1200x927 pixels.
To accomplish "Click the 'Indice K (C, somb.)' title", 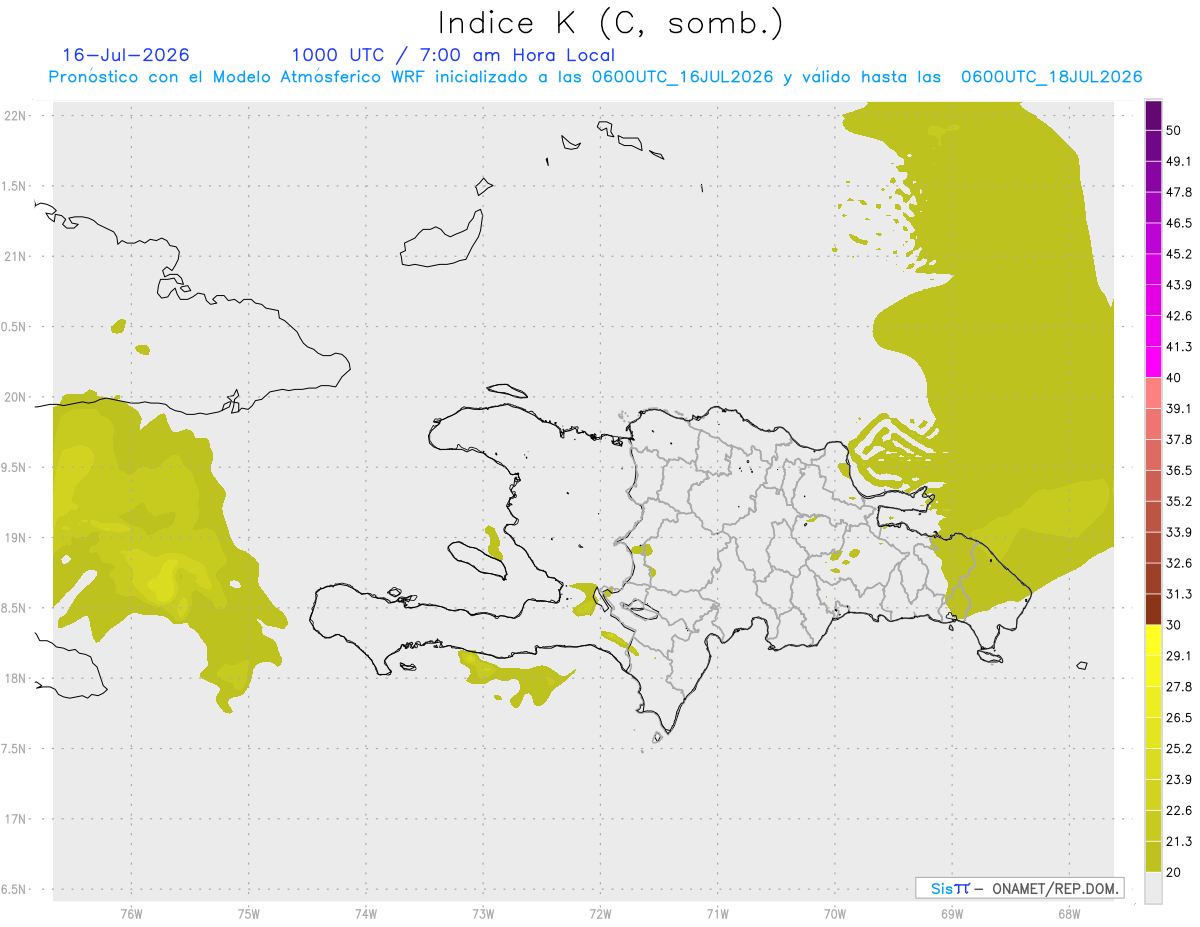I will click(610, 23).
